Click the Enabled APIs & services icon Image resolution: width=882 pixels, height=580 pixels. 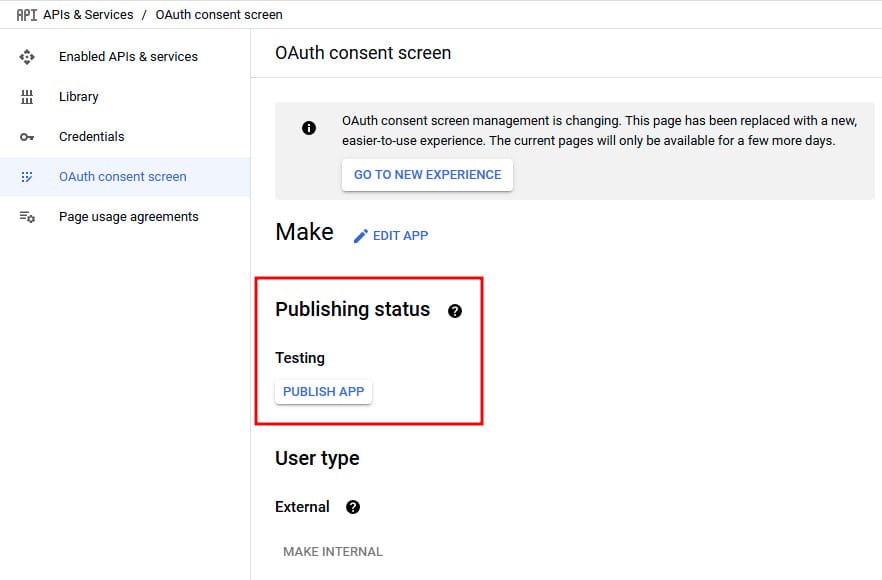[27, 57]
